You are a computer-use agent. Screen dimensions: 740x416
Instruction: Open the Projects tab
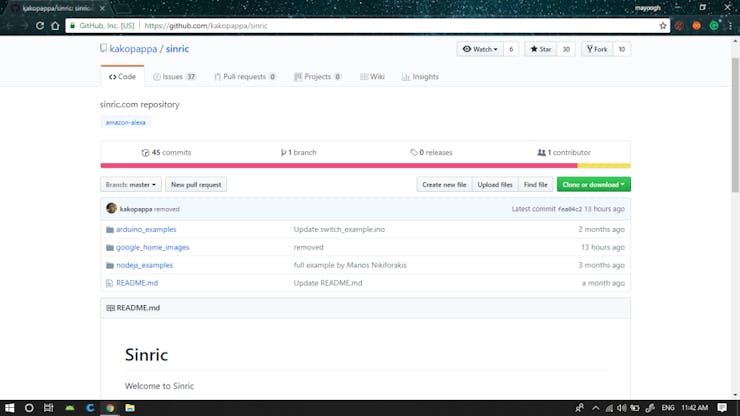tap(318, 76)
